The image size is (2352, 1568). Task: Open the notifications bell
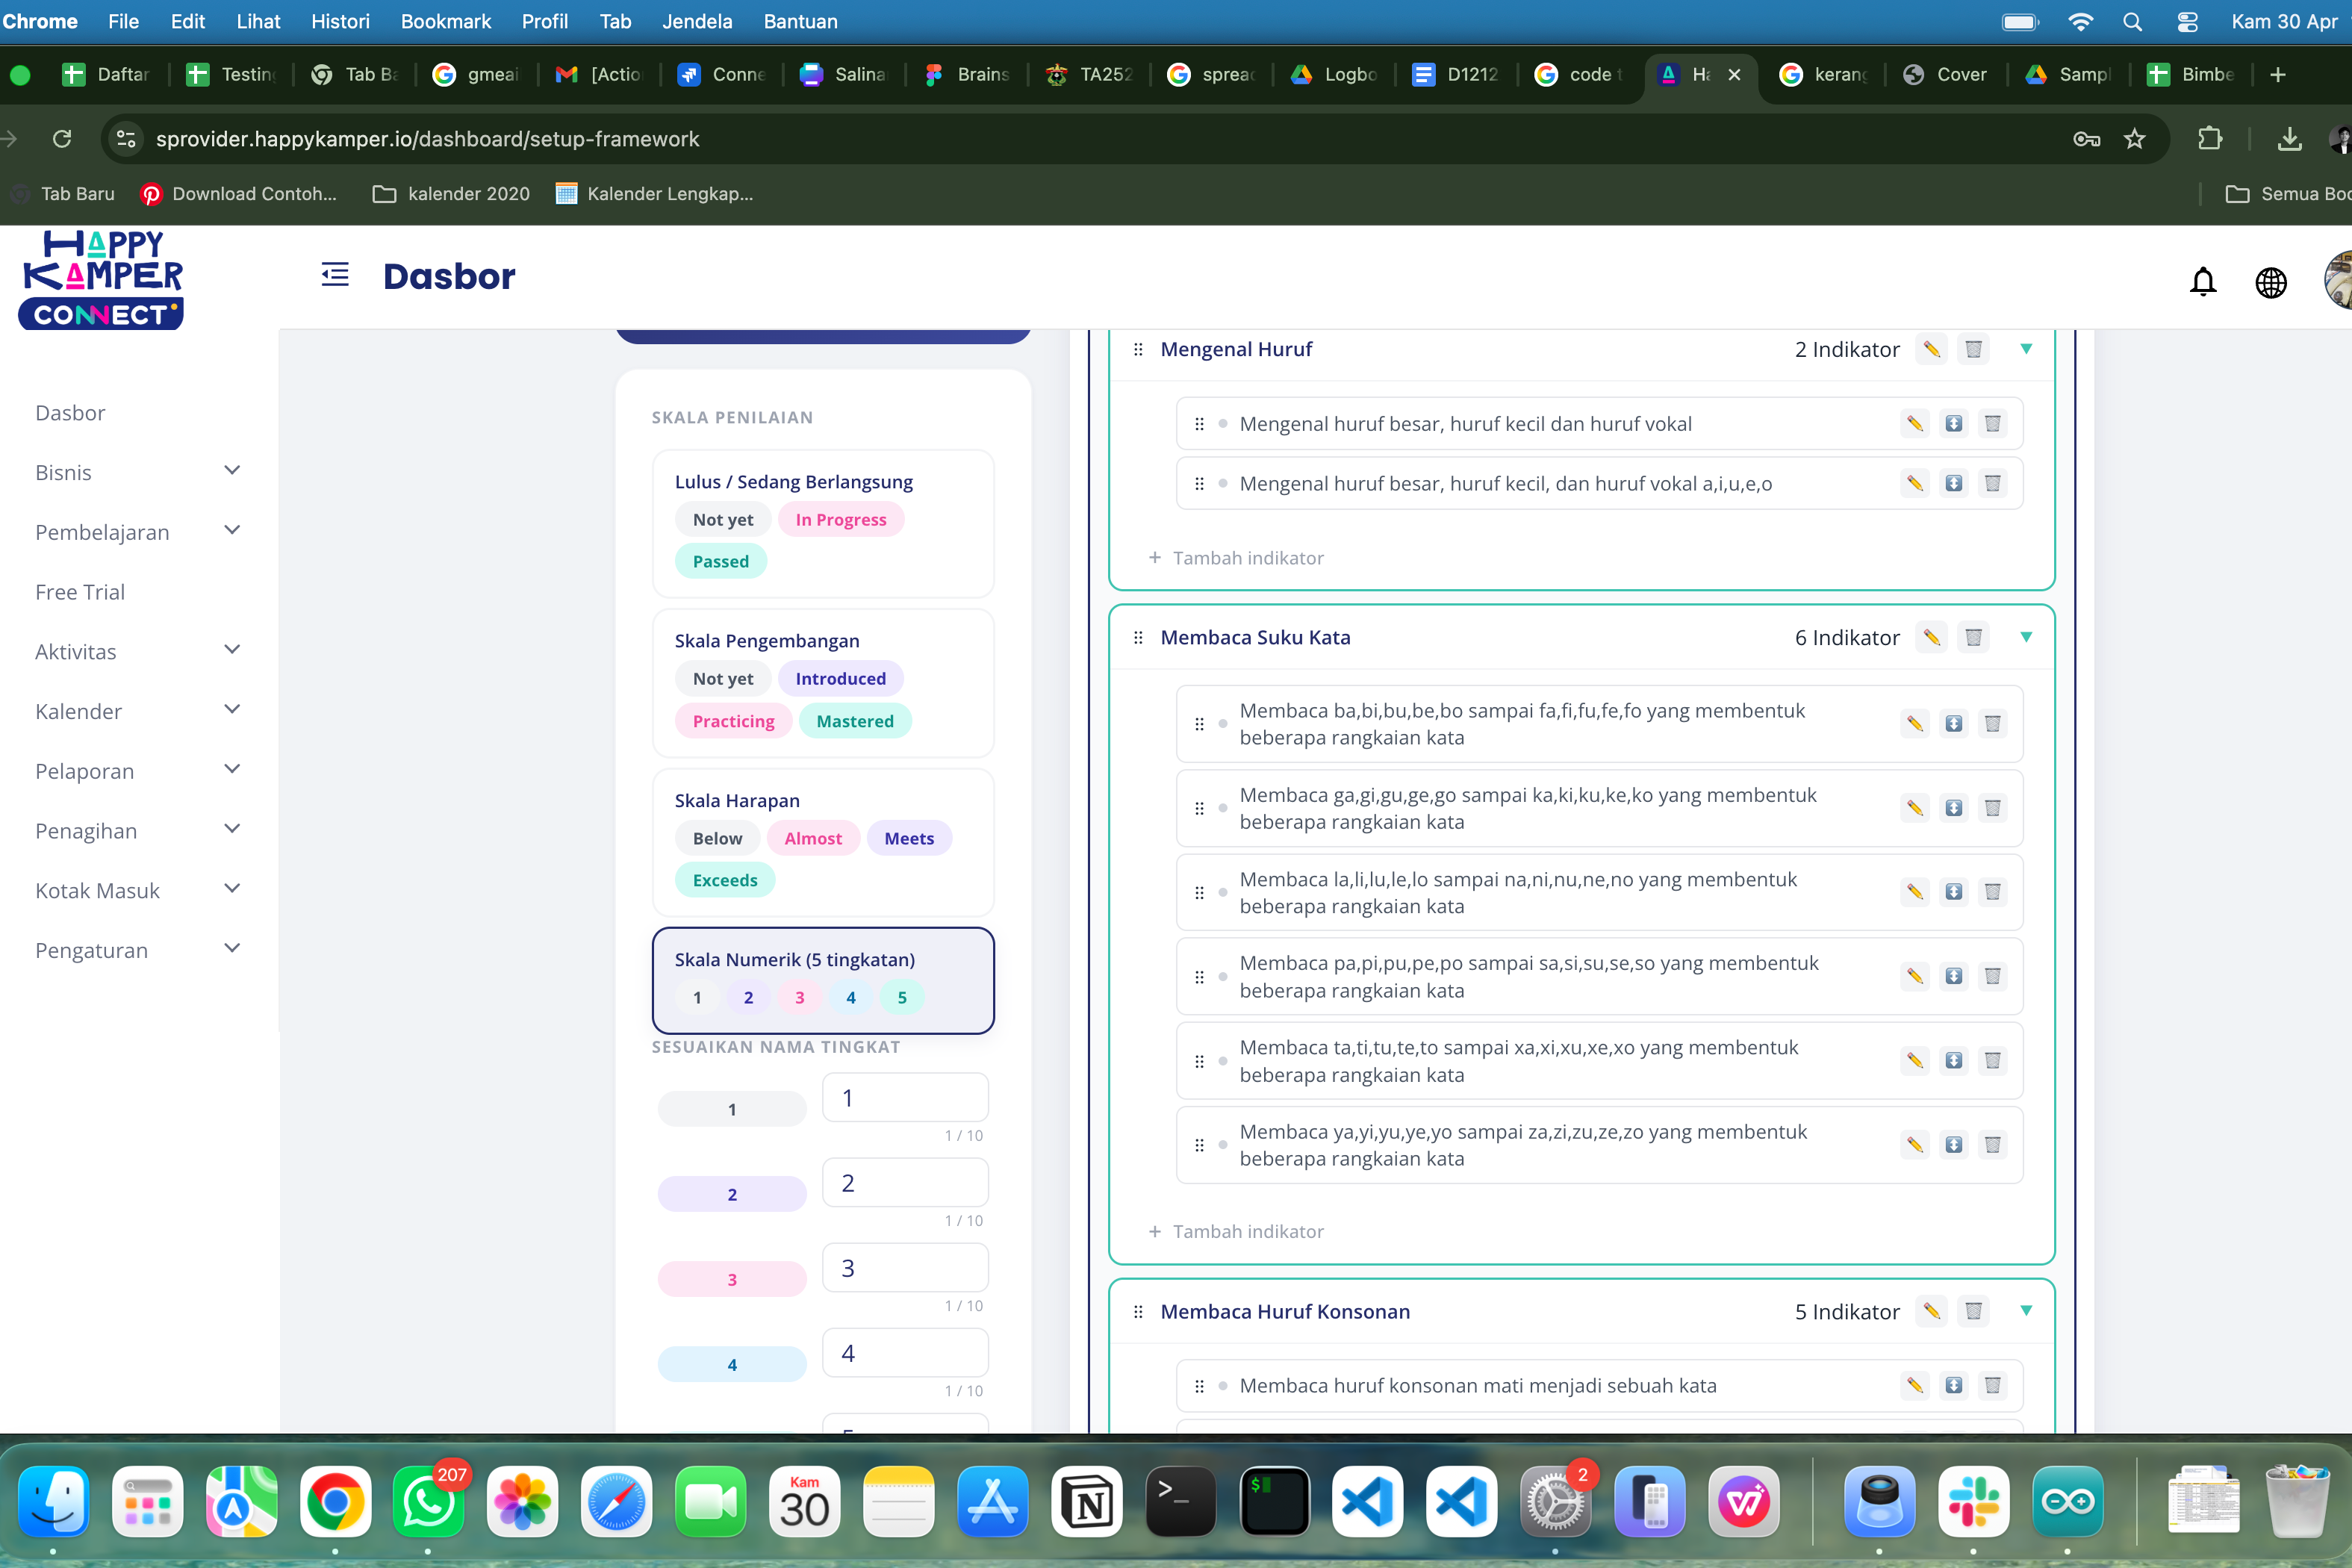[2202, 282]
